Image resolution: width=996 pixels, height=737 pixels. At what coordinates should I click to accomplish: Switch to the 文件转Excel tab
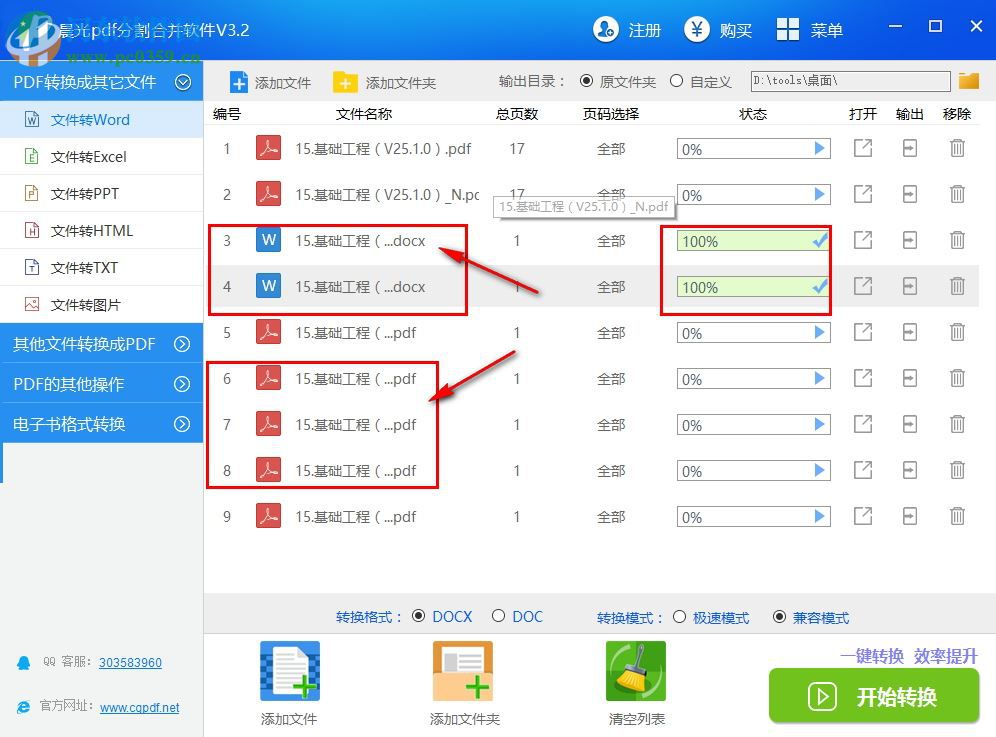(x=88, y=156)
